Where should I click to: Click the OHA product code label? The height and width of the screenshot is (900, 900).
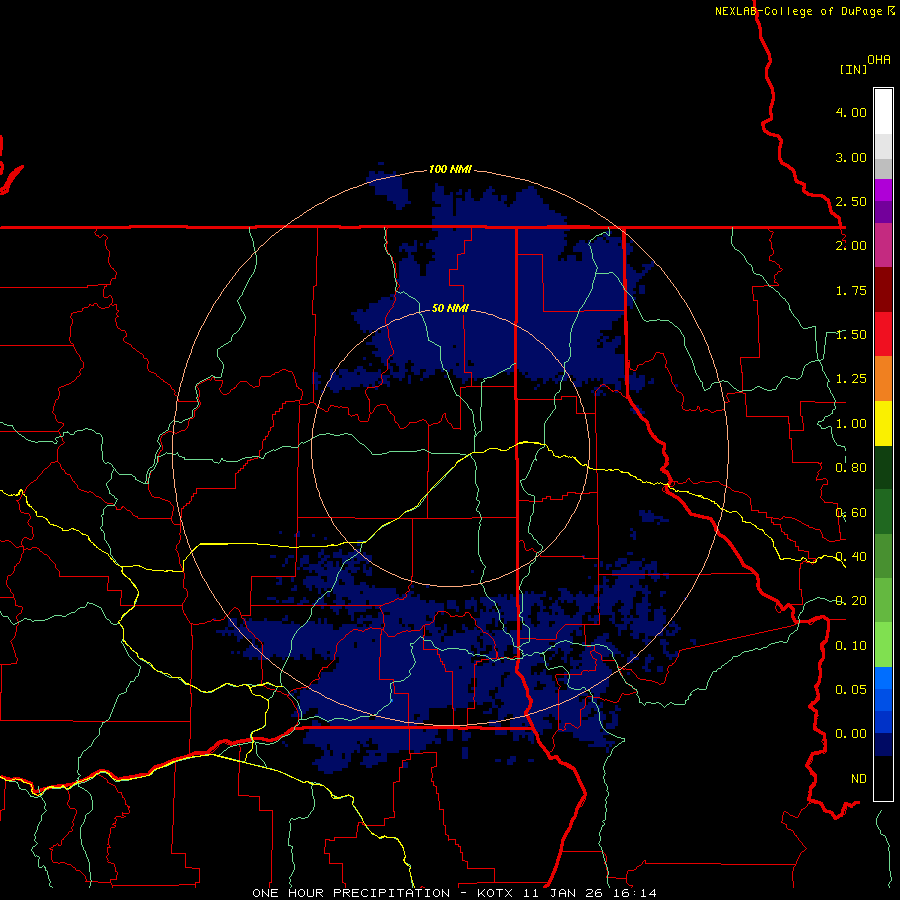coord(879,60)
